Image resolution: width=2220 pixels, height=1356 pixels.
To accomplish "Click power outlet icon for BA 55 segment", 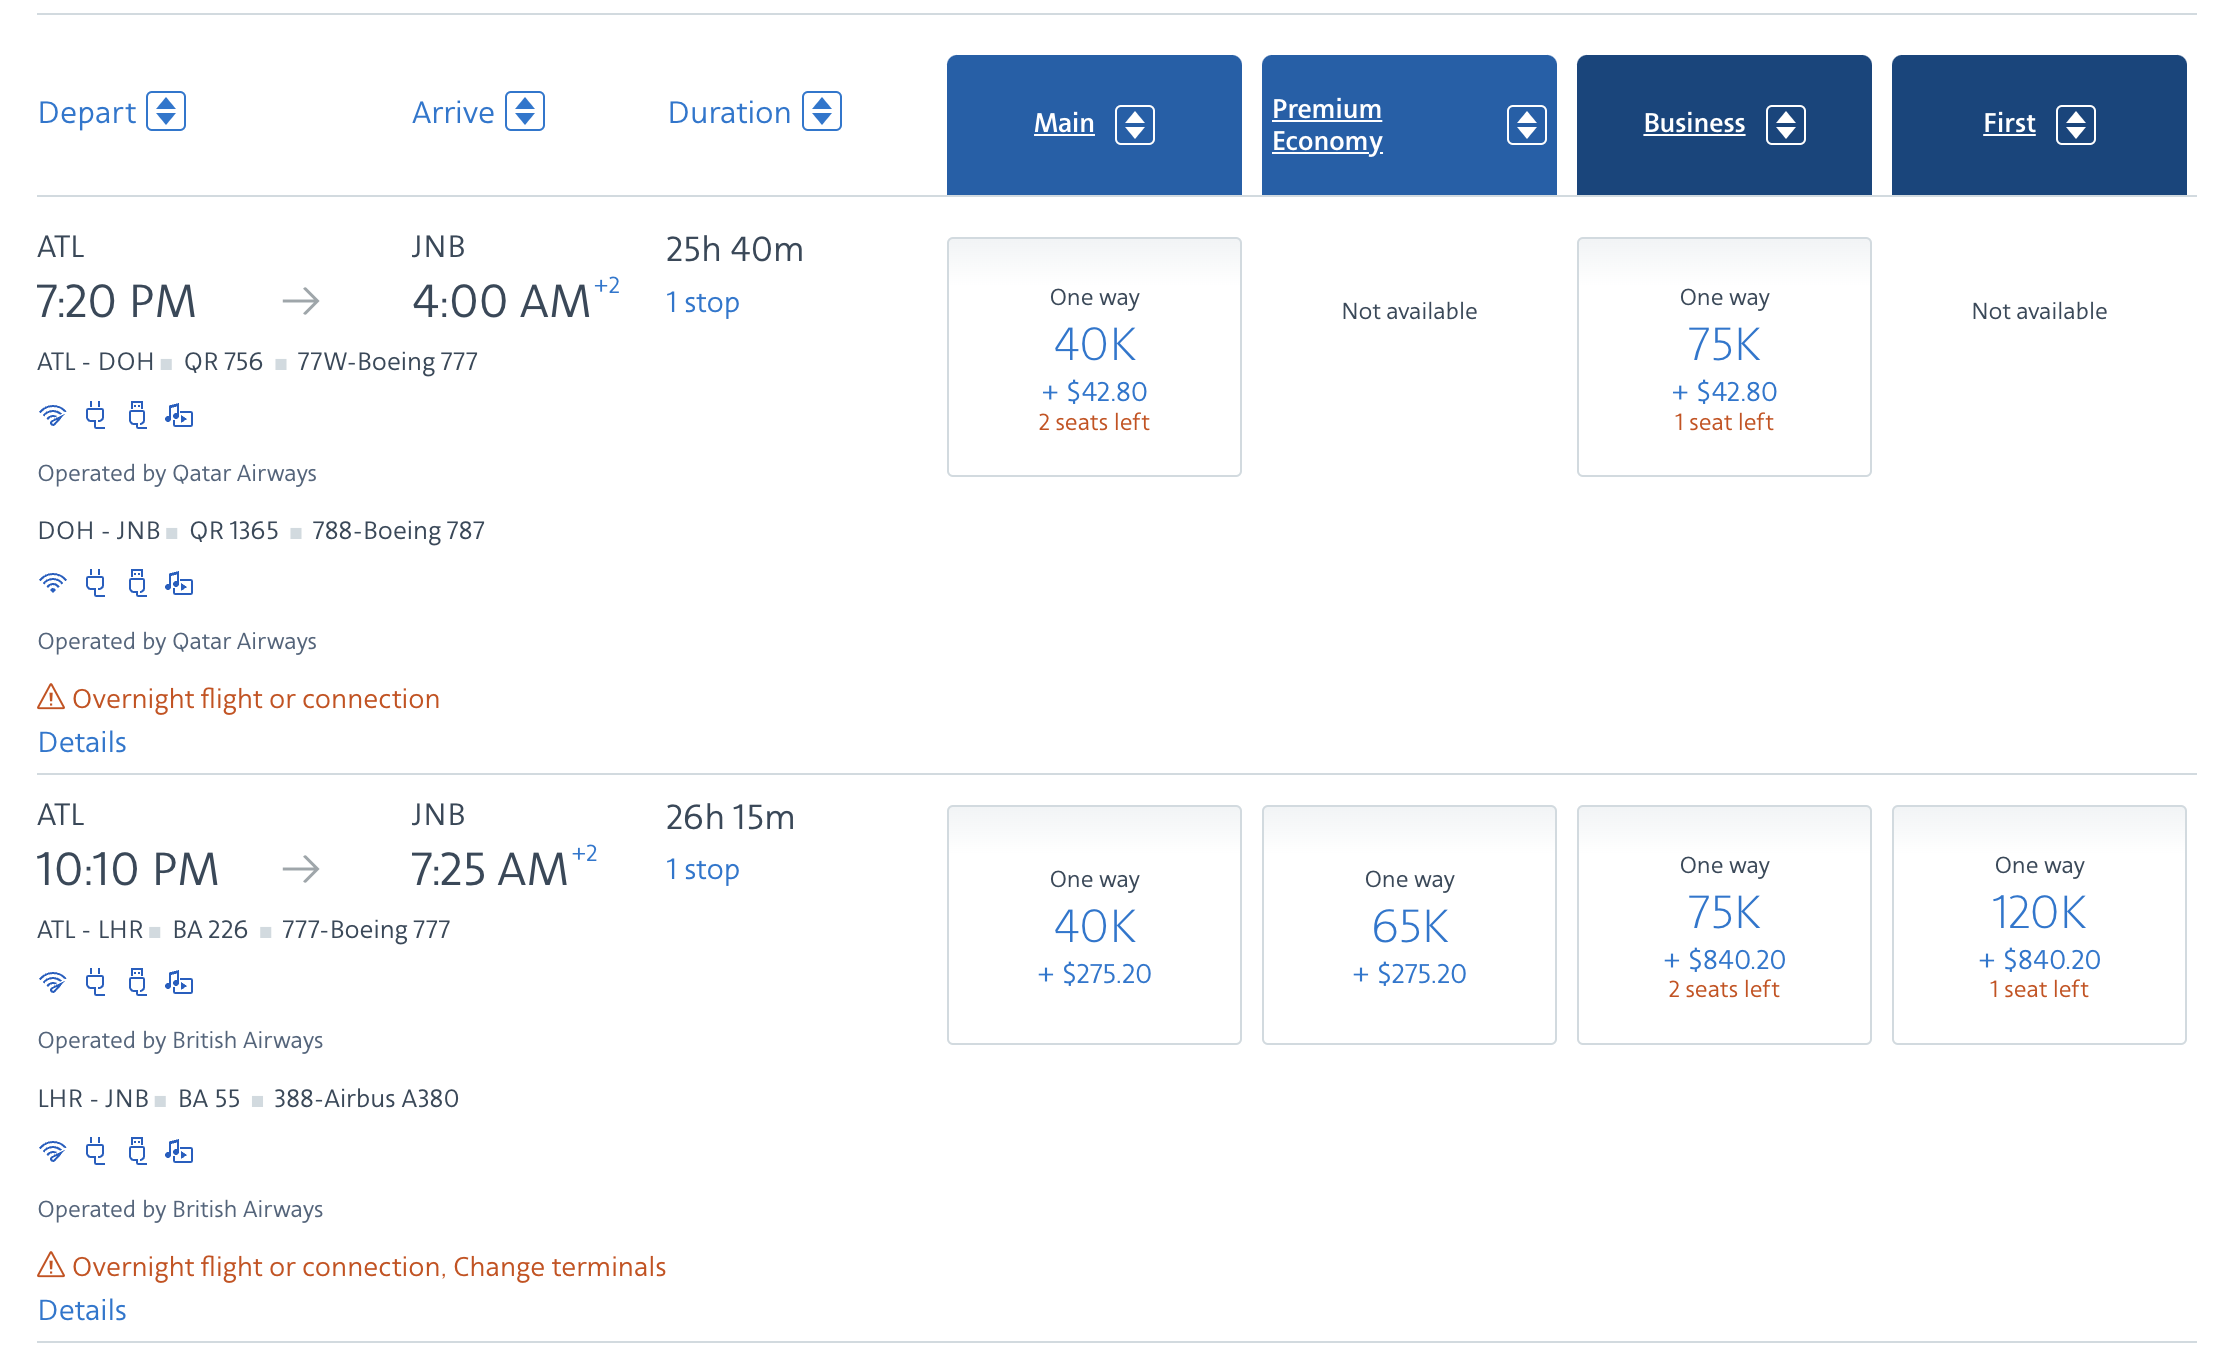I will click(95, 1152).
